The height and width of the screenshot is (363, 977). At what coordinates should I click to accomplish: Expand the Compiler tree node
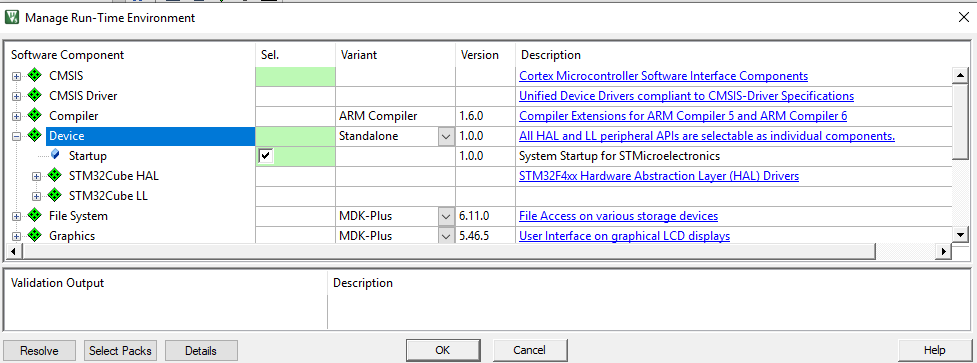click(16, 116)
